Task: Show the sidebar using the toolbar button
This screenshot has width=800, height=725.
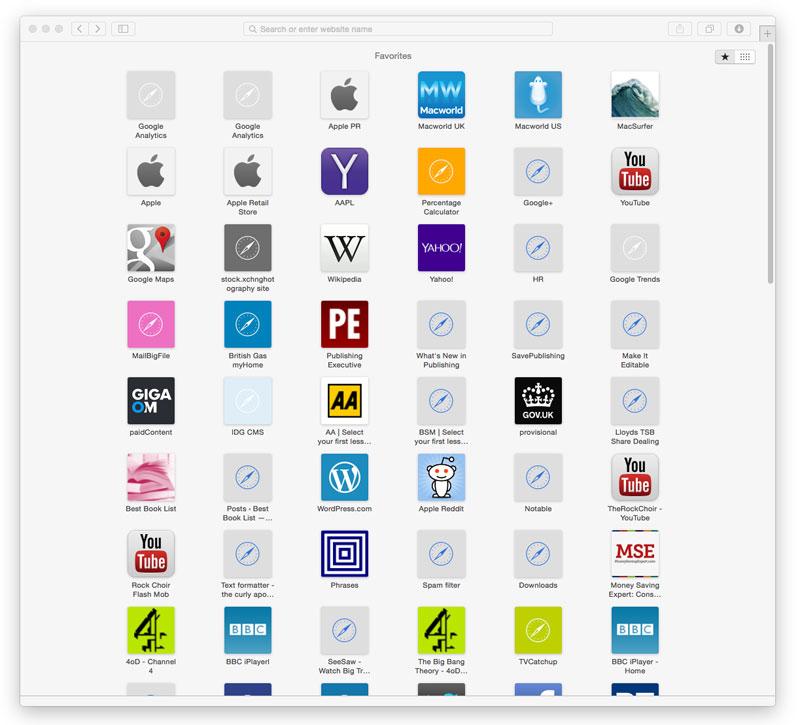Action: click(x=123, y=29)
